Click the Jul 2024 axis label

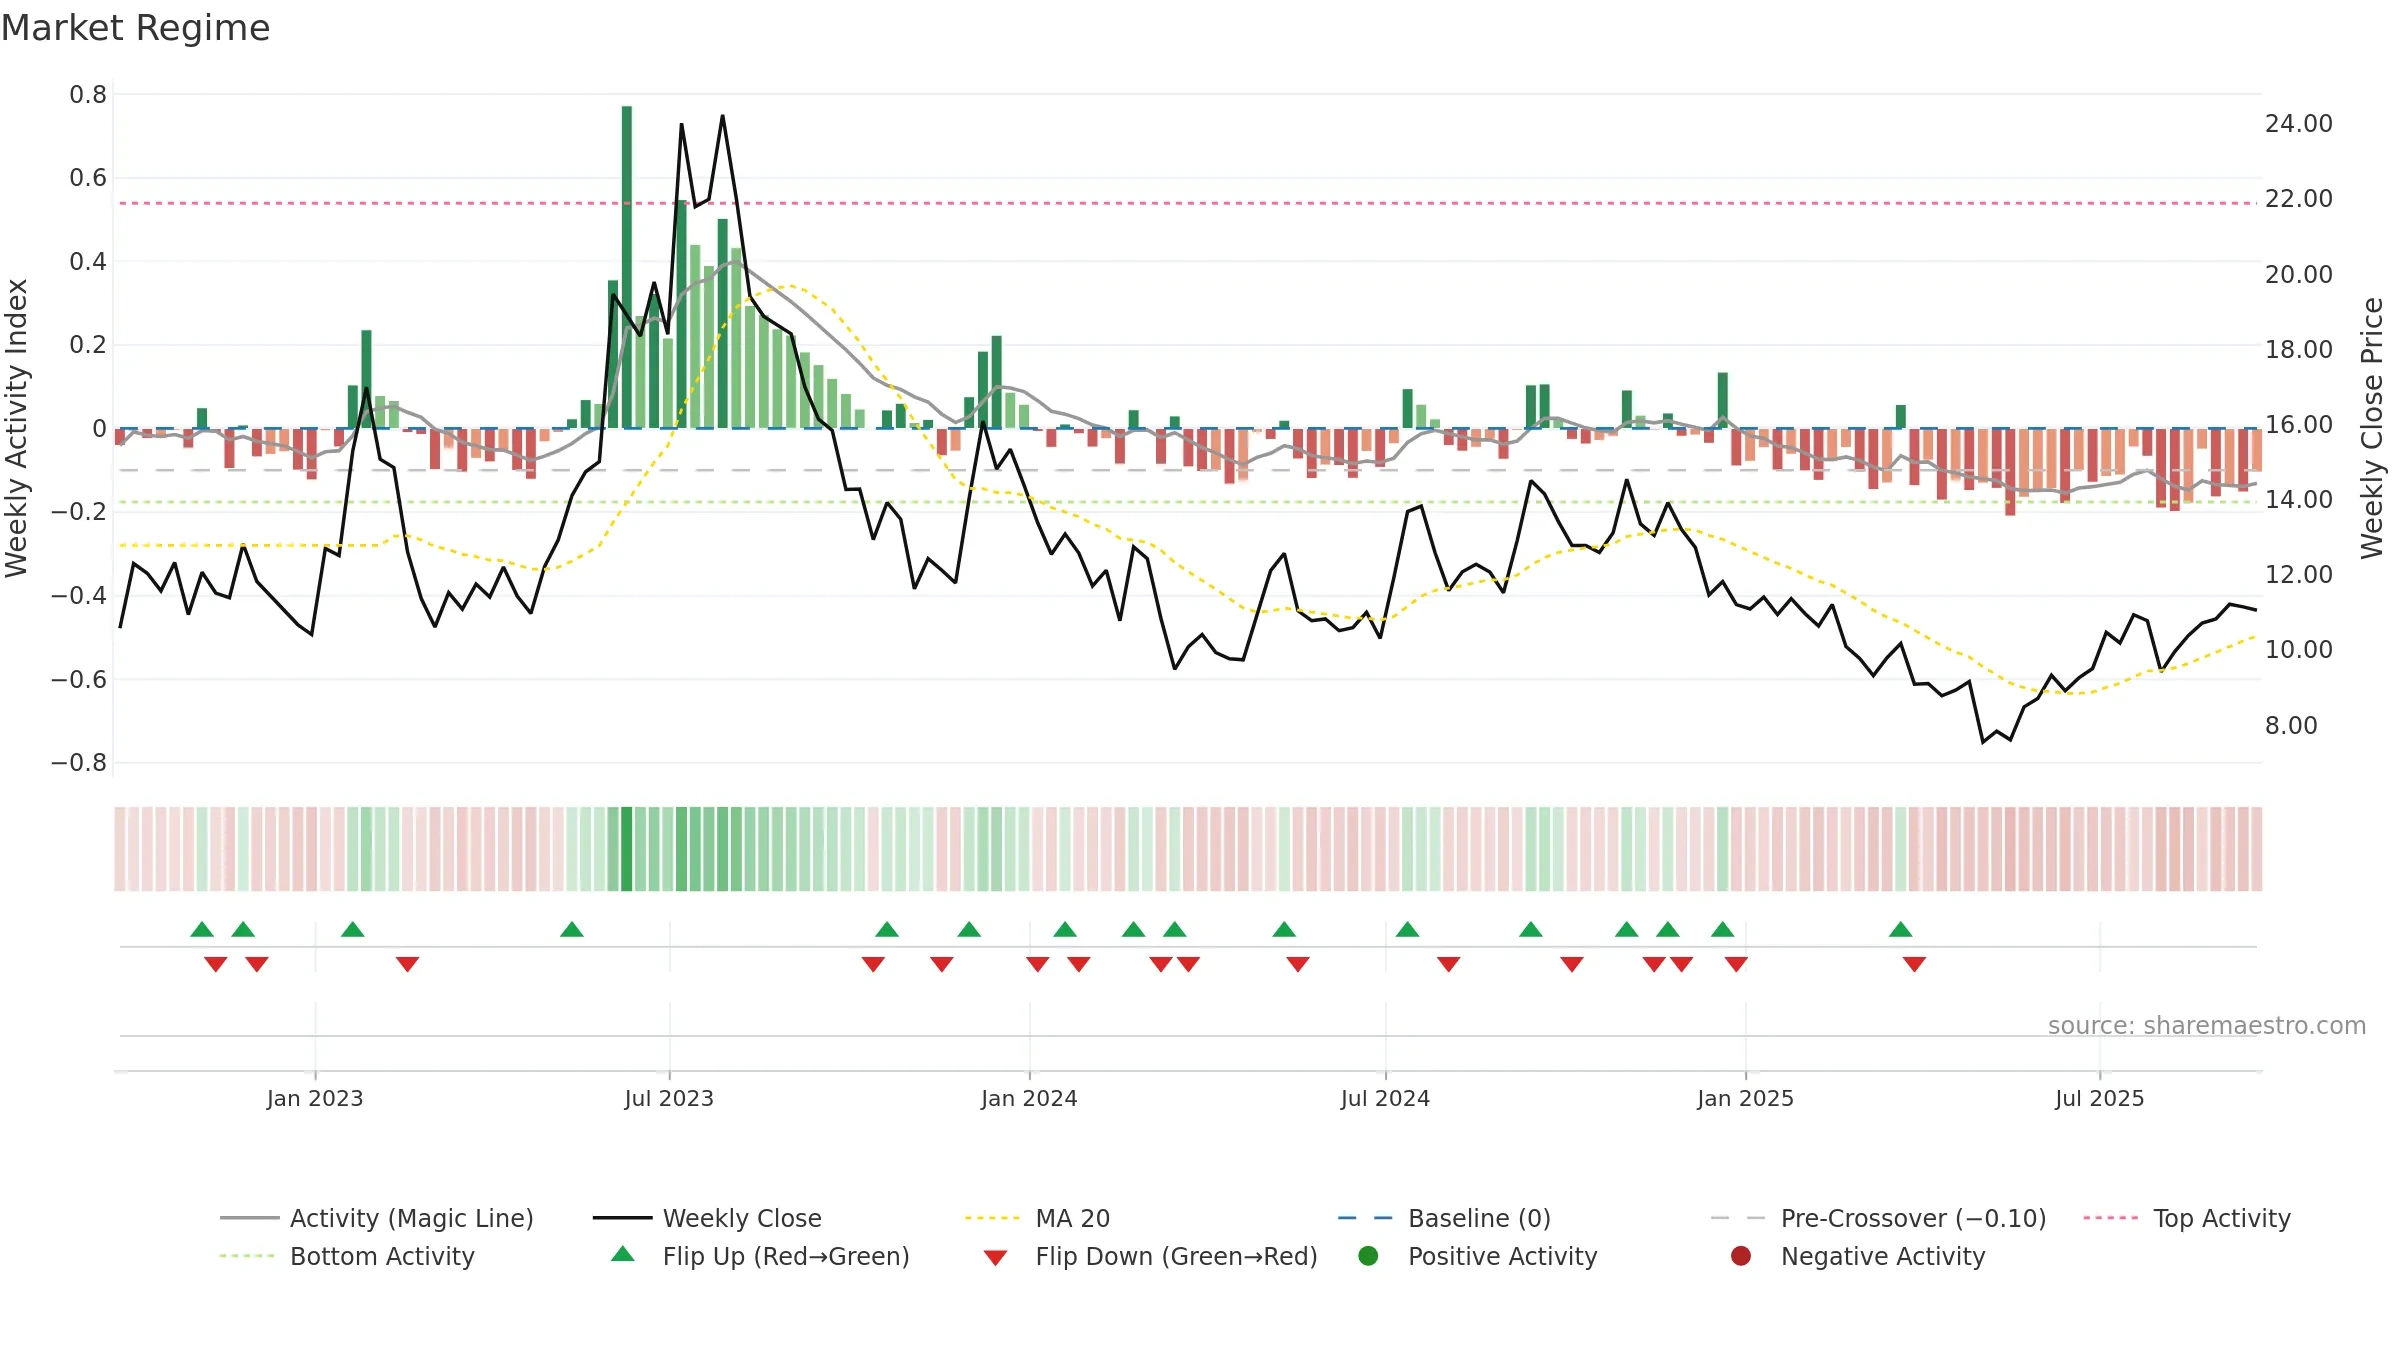(x=1385, y=1098)
